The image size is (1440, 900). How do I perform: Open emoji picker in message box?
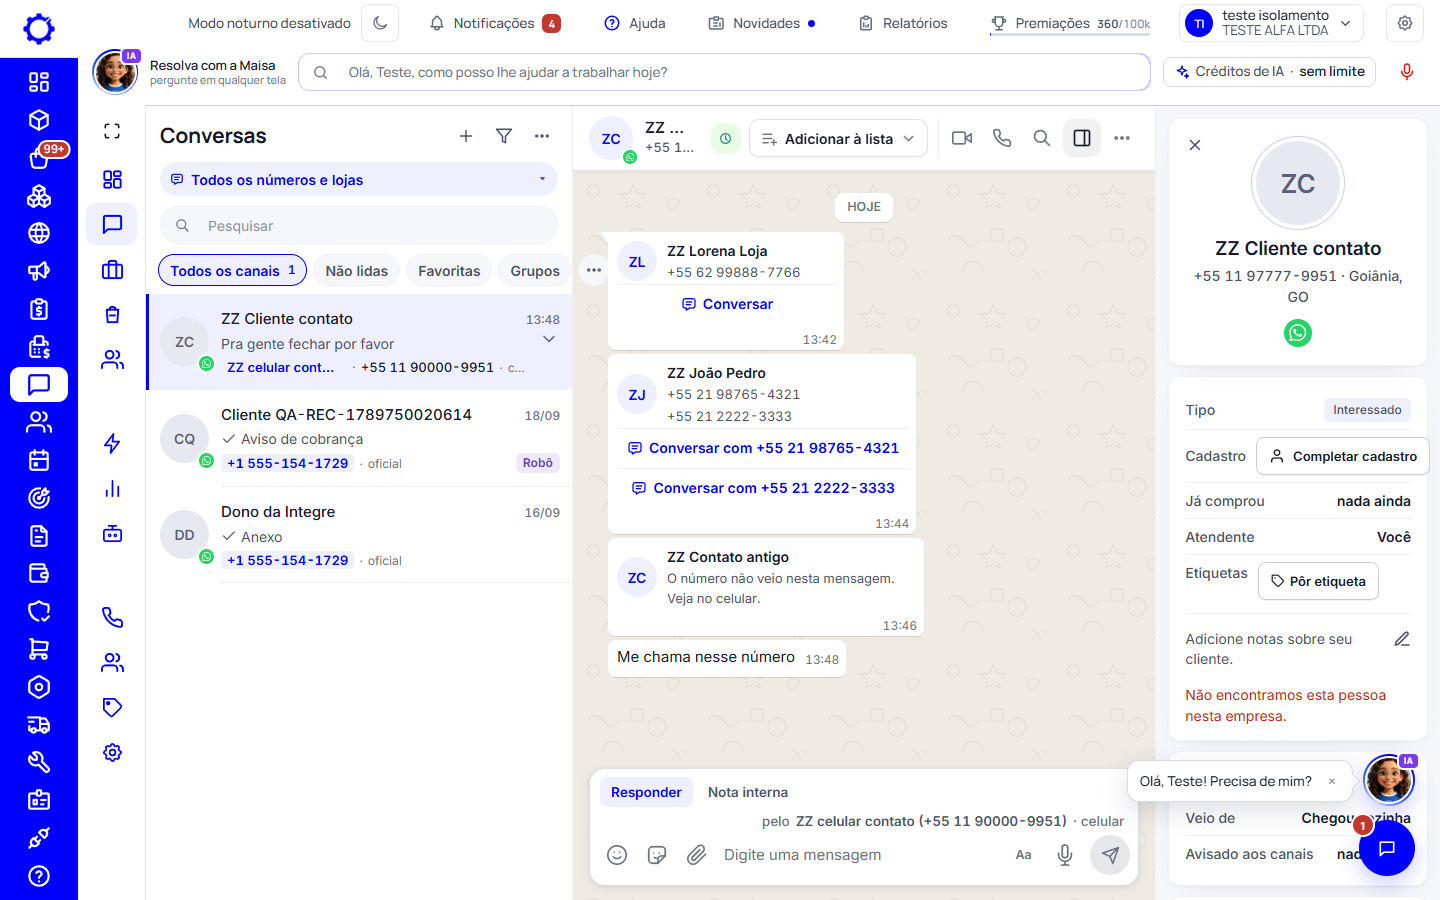pos(617,855)
